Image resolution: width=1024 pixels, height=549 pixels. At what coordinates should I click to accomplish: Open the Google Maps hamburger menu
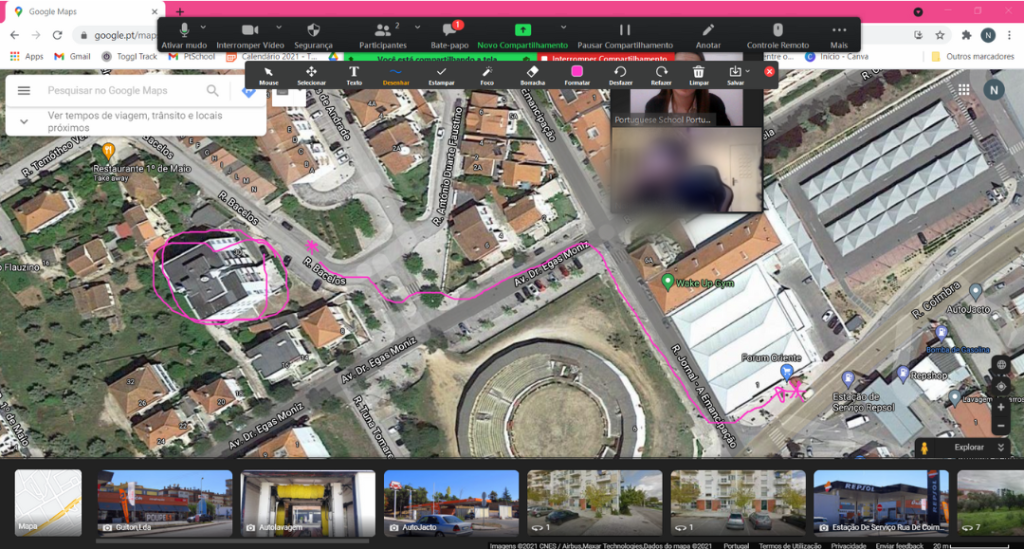pyautogui.click(x=23, y=90)
